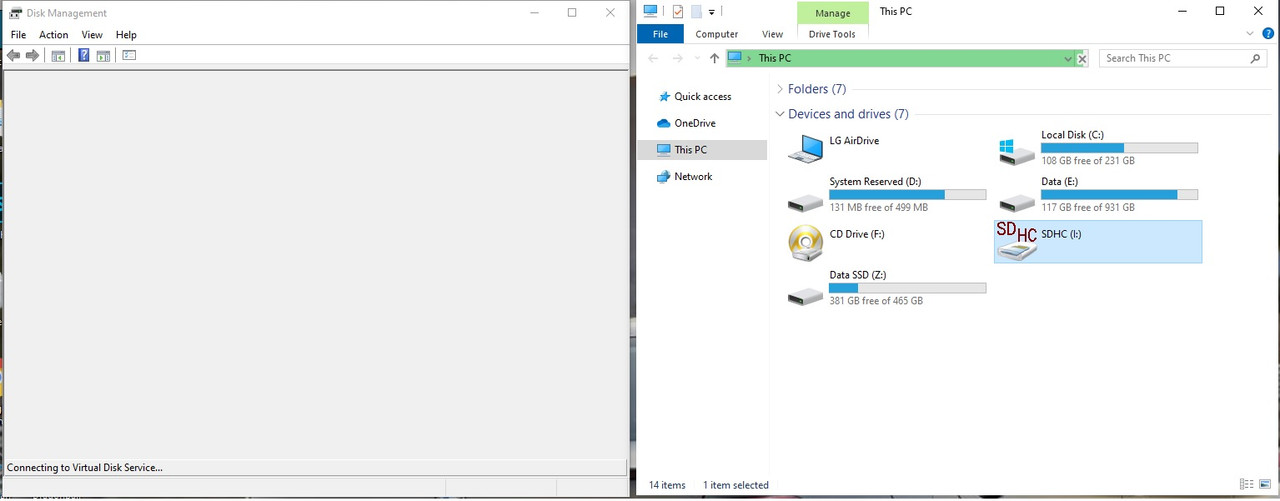Collapse the Devices and drives (7) group
Image resolution: width=1280 pixels, height=501 pixels.
780,114
